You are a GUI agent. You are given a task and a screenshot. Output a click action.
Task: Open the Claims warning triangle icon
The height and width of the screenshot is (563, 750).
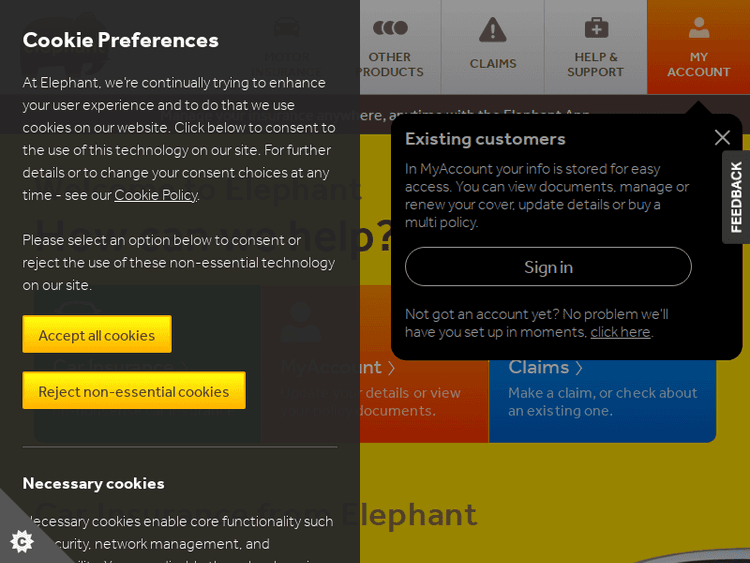tap(492, 30)
